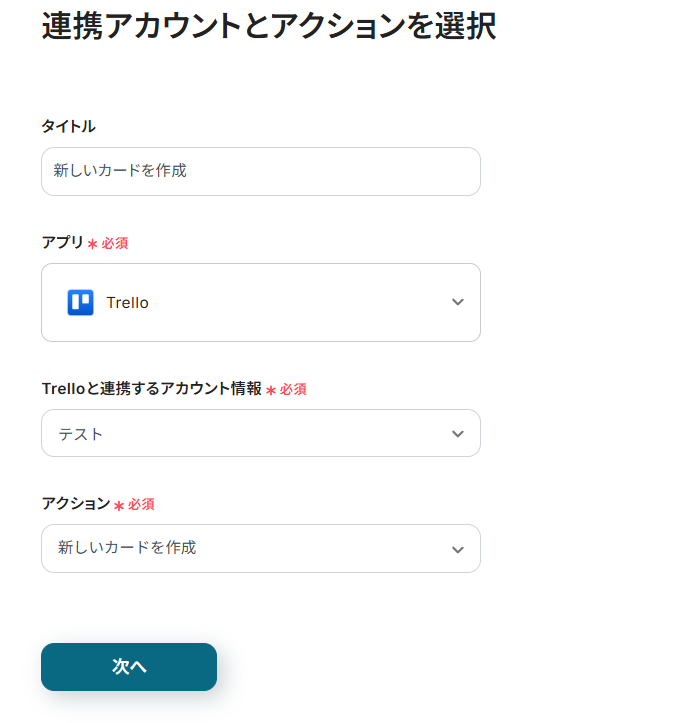Click the red asterisk next to アクション
This screenshot has height=723, width=697.
118,506
